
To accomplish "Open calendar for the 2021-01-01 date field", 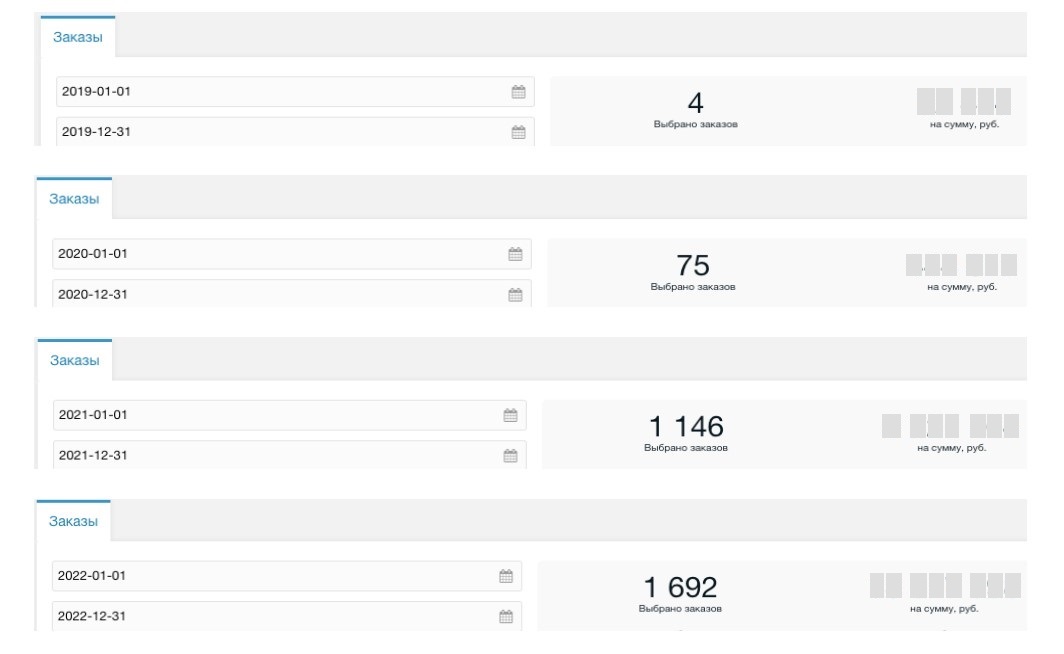I will (510, 415).
